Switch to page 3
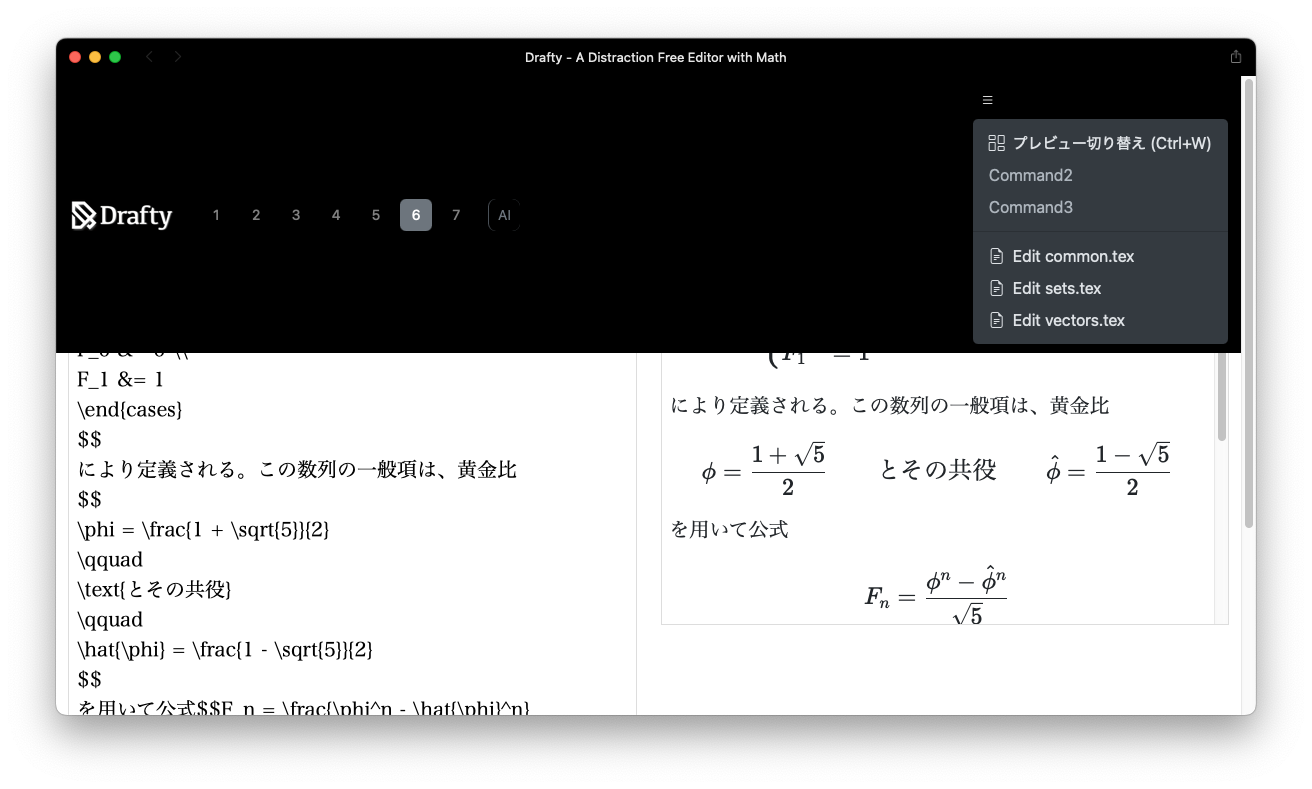 click(x=296, y=215)
